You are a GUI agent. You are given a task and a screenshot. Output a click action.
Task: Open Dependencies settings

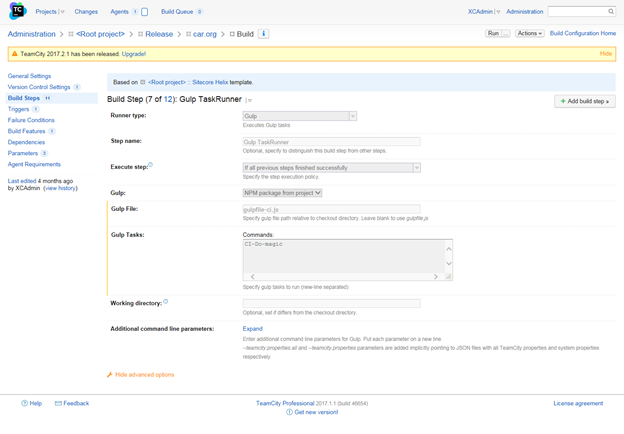(26, 142)
